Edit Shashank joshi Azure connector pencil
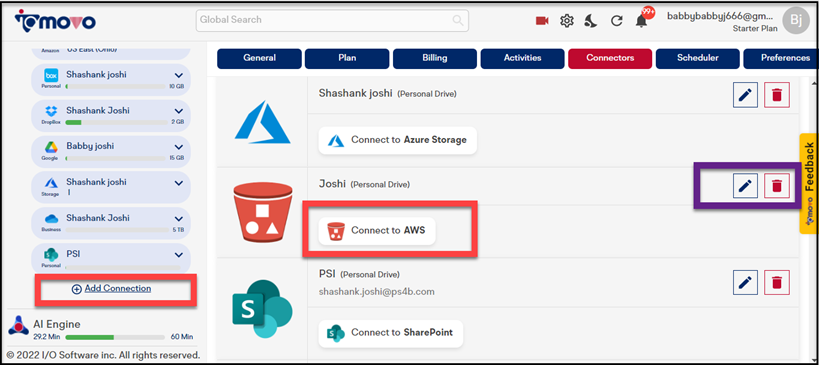Image resolution: width=819 pixels, height=365 pixels. pyautogui.click(x=745, y=95)
